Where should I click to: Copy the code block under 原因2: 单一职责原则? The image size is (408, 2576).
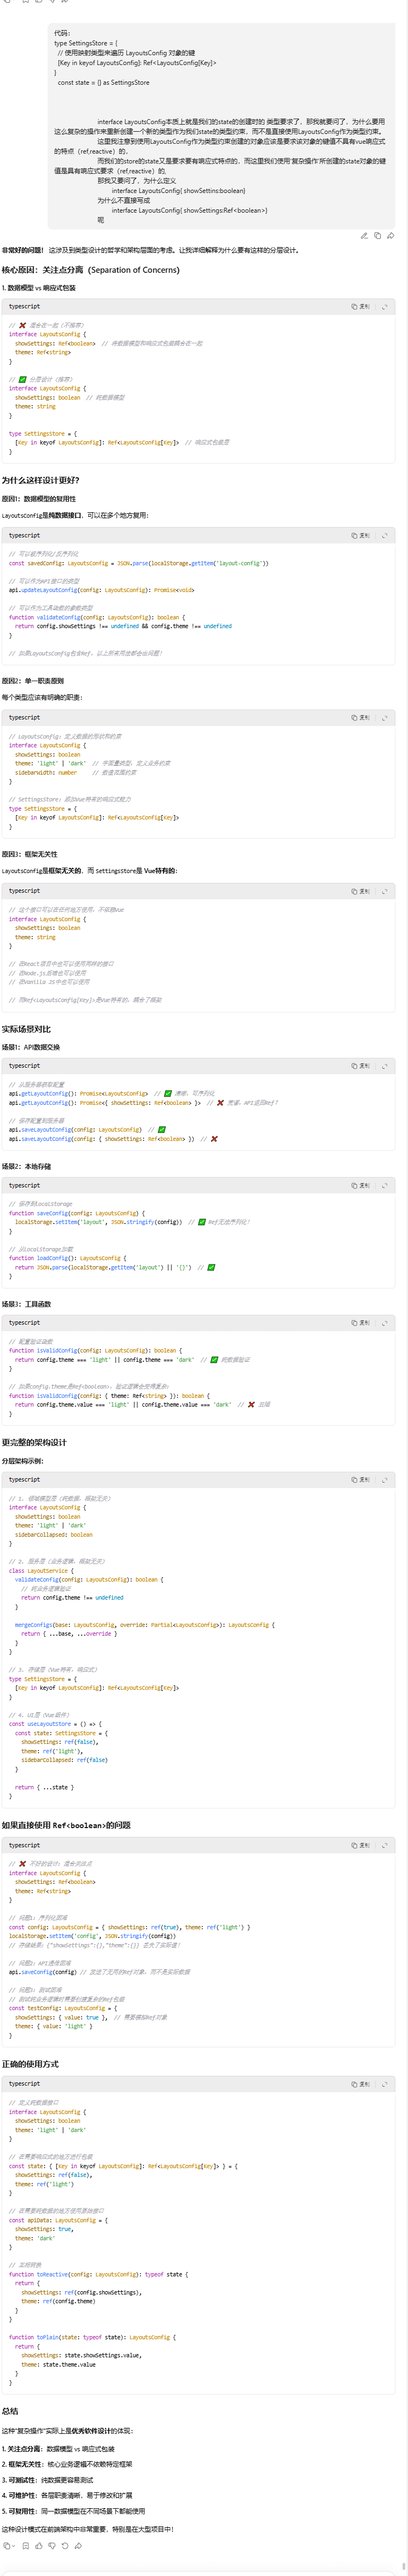[360, 717]
